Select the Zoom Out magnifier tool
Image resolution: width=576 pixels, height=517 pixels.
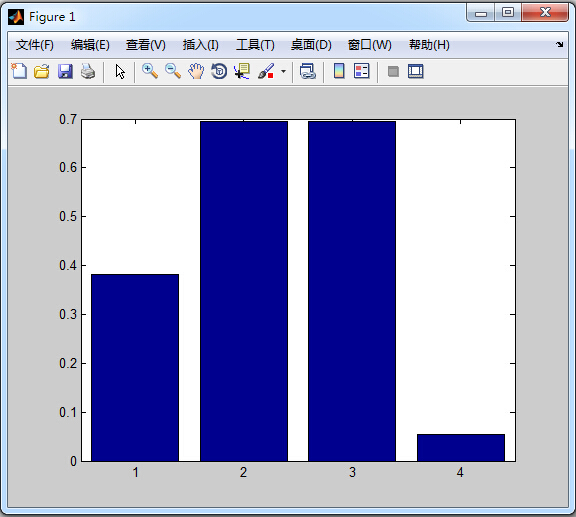(x=173, y=71)
